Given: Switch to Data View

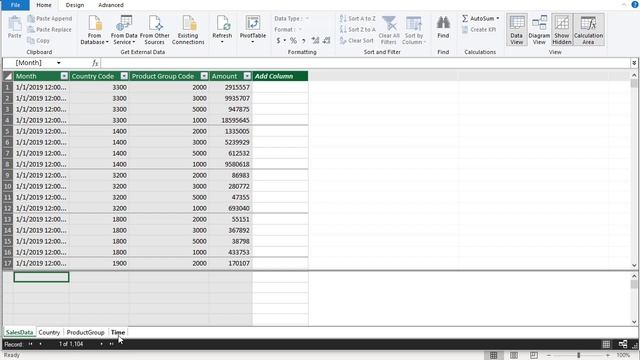Looking at the screenshot, I should tap(517, 30).
